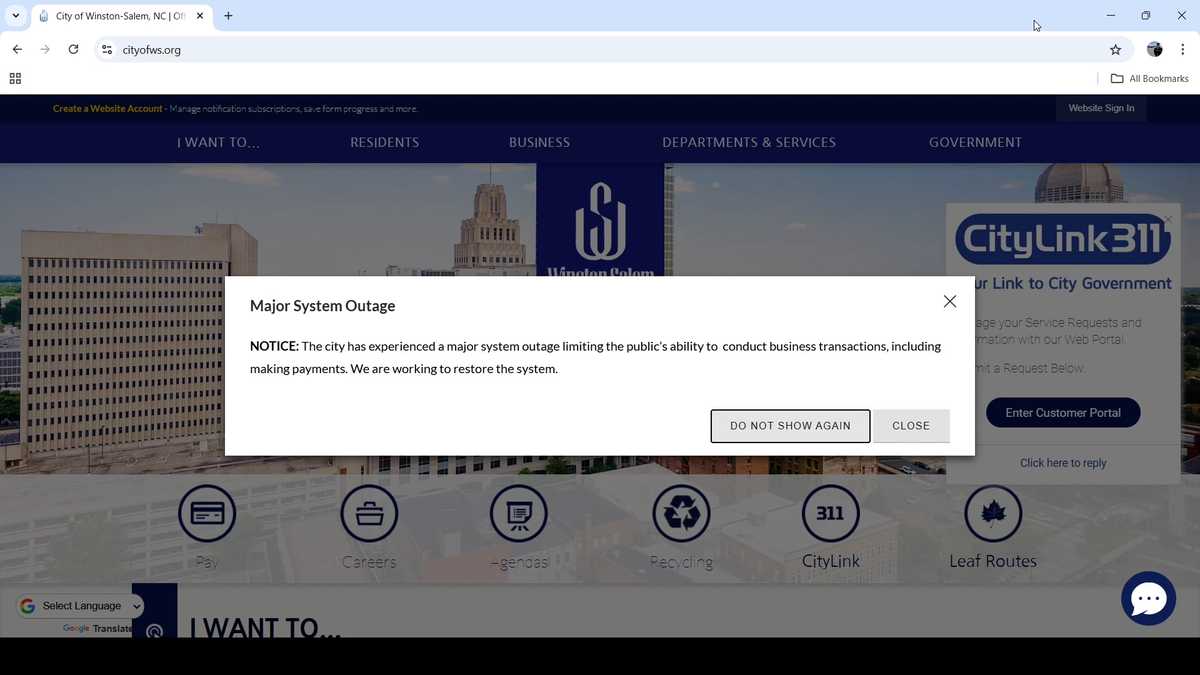The height and width of the screenshot is (675, 1200).
Task: Click the Website Sign In button
Action: 1101,108
